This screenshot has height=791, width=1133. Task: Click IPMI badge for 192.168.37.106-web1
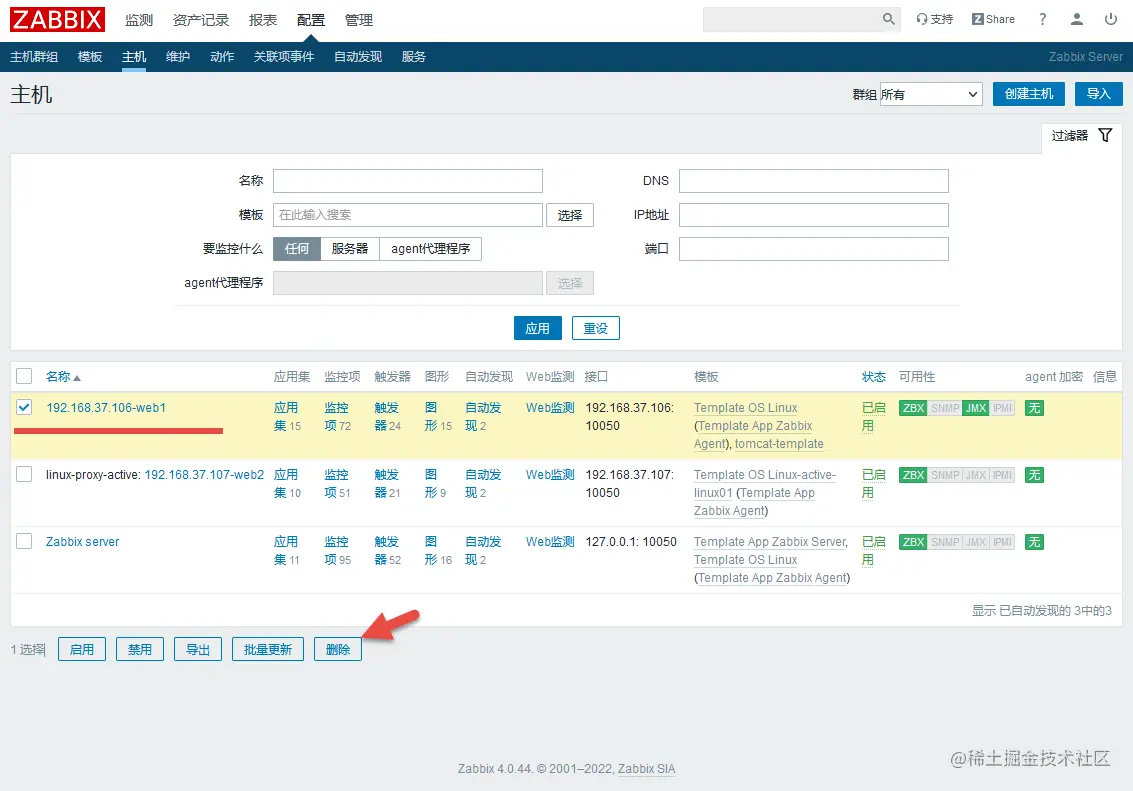[x=1002, y=408]
